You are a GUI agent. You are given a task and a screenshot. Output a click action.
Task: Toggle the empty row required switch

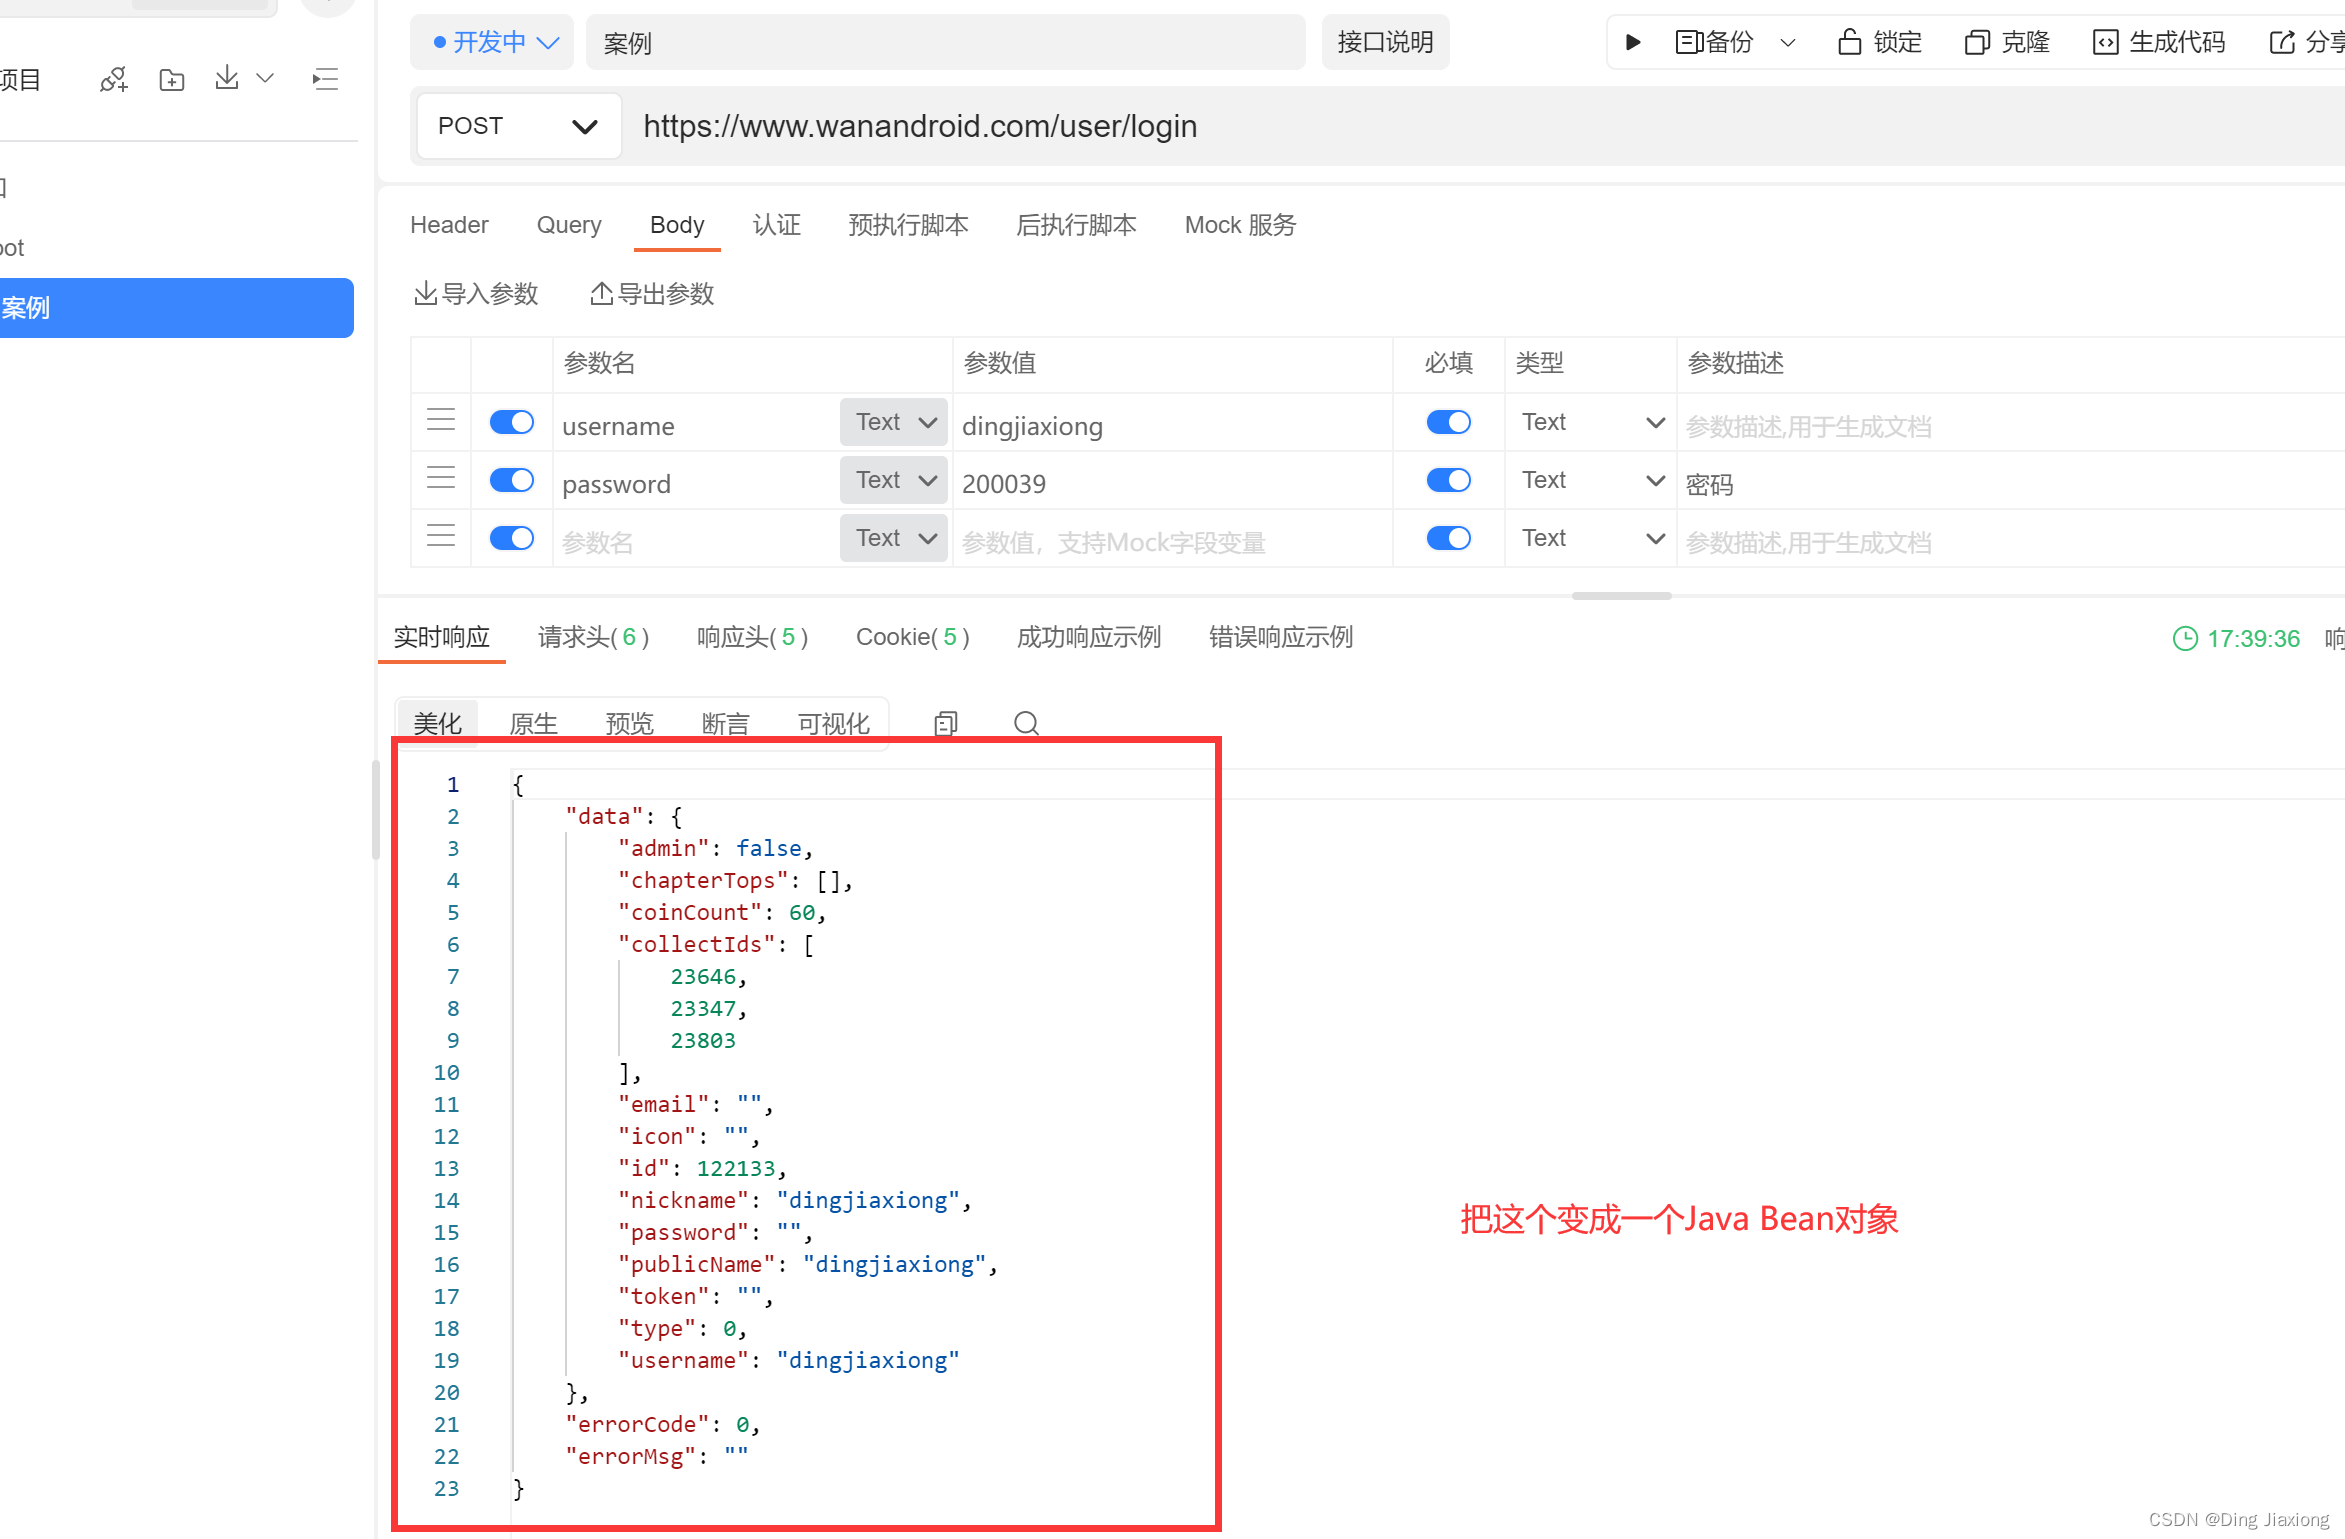point(1448,538)
